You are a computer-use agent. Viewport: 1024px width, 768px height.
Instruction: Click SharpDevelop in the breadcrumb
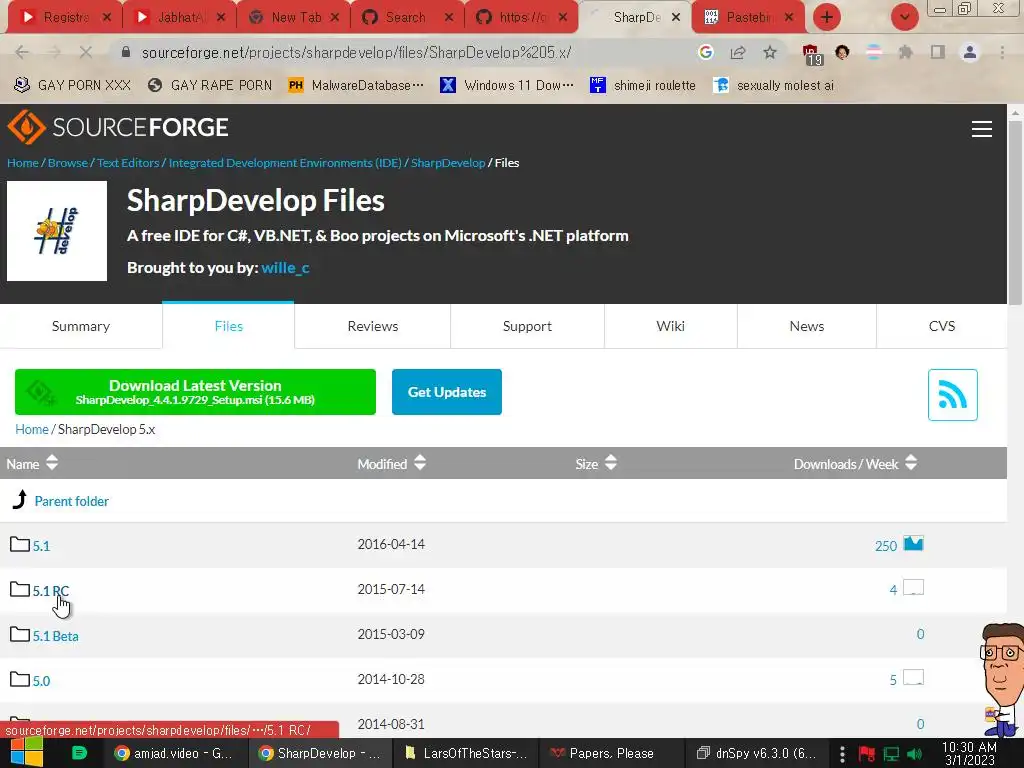pos(448,163)
